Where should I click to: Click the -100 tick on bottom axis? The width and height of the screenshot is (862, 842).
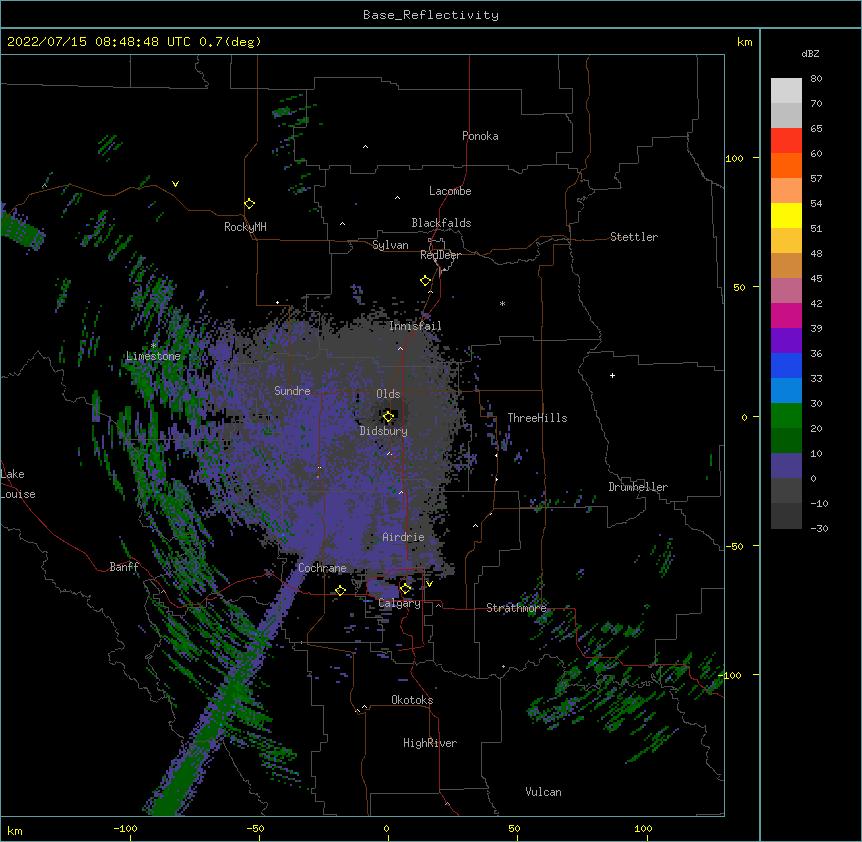[x=125, y=828]
